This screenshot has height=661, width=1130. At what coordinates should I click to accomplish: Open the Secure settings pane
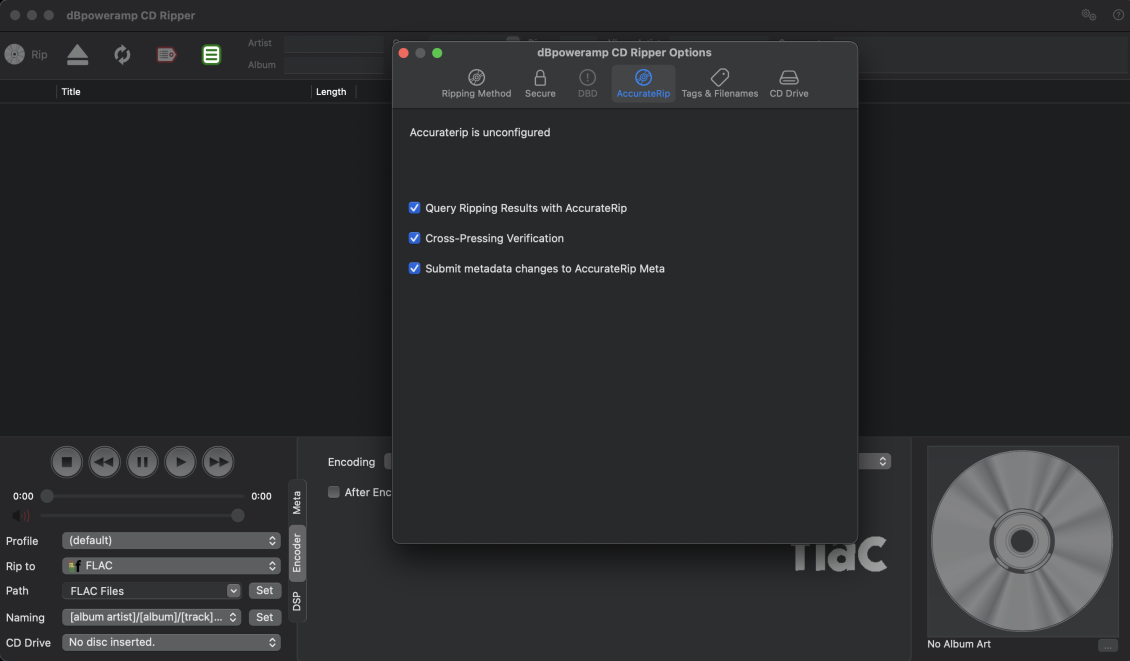540,83
